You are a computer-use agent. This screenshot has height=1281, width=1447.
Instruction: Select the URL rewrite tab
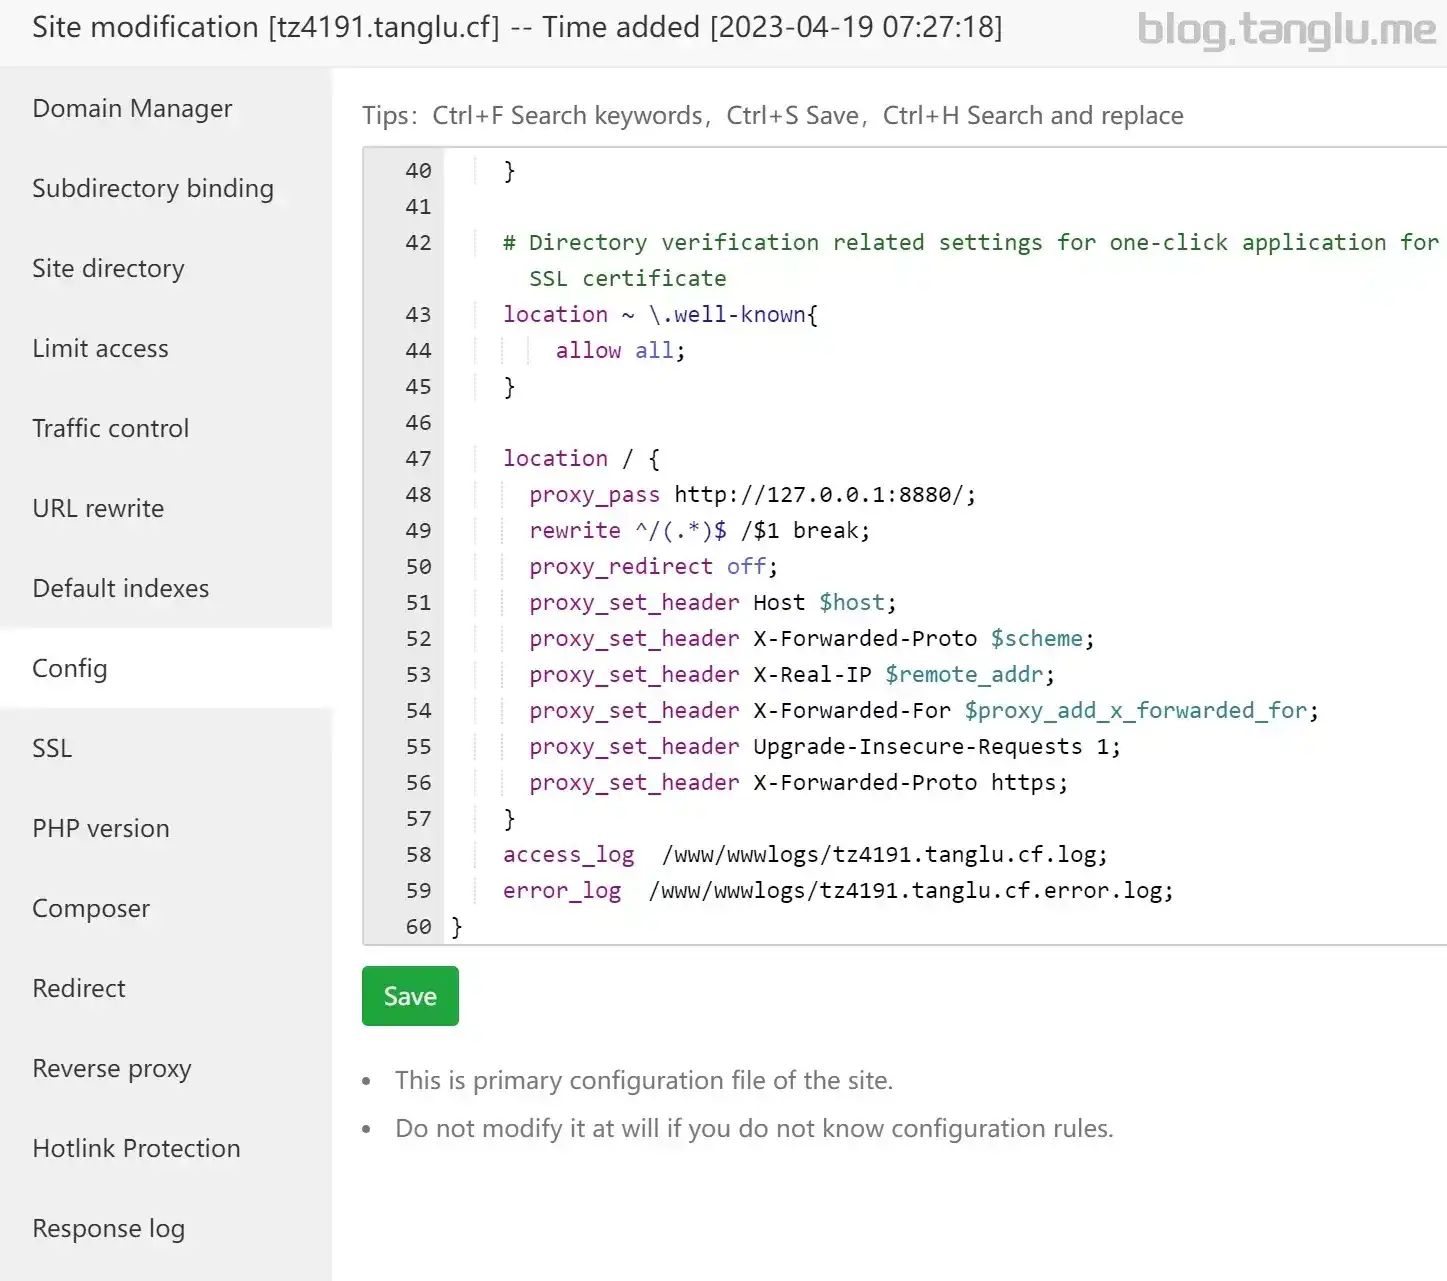pos(98,508)
